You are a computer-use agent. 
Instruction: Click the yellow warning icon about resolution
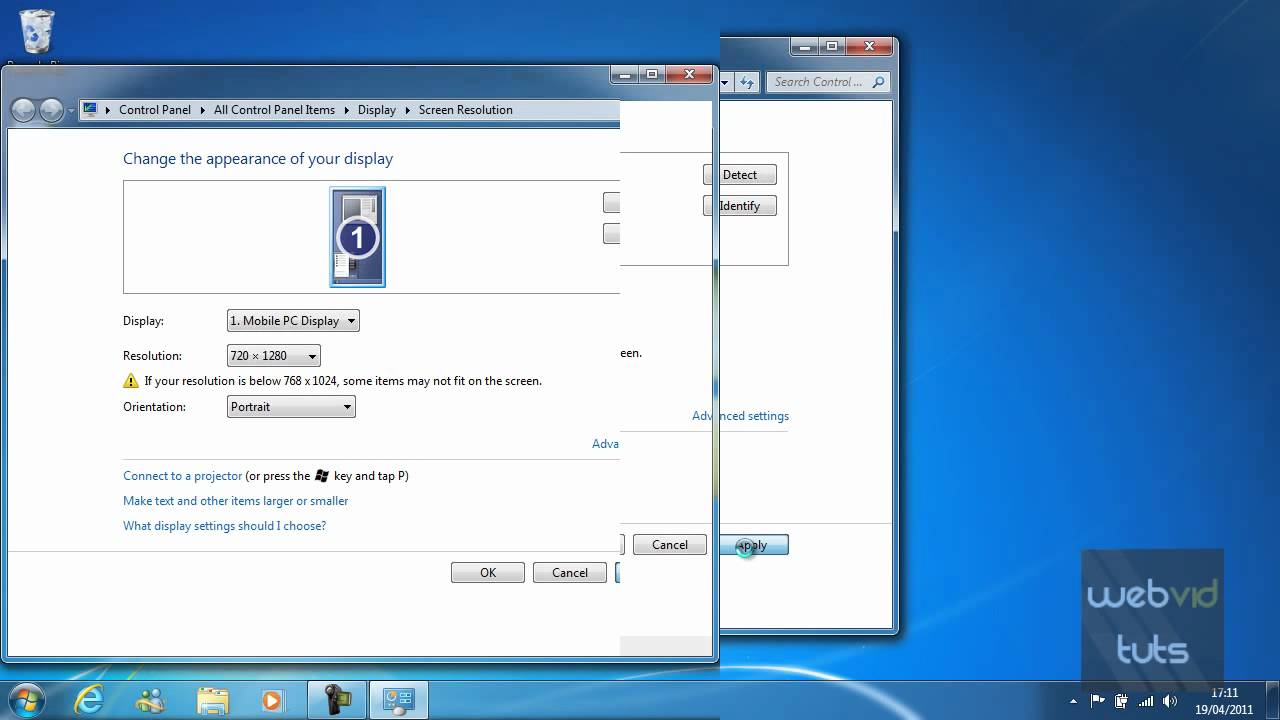pos(131,381)
